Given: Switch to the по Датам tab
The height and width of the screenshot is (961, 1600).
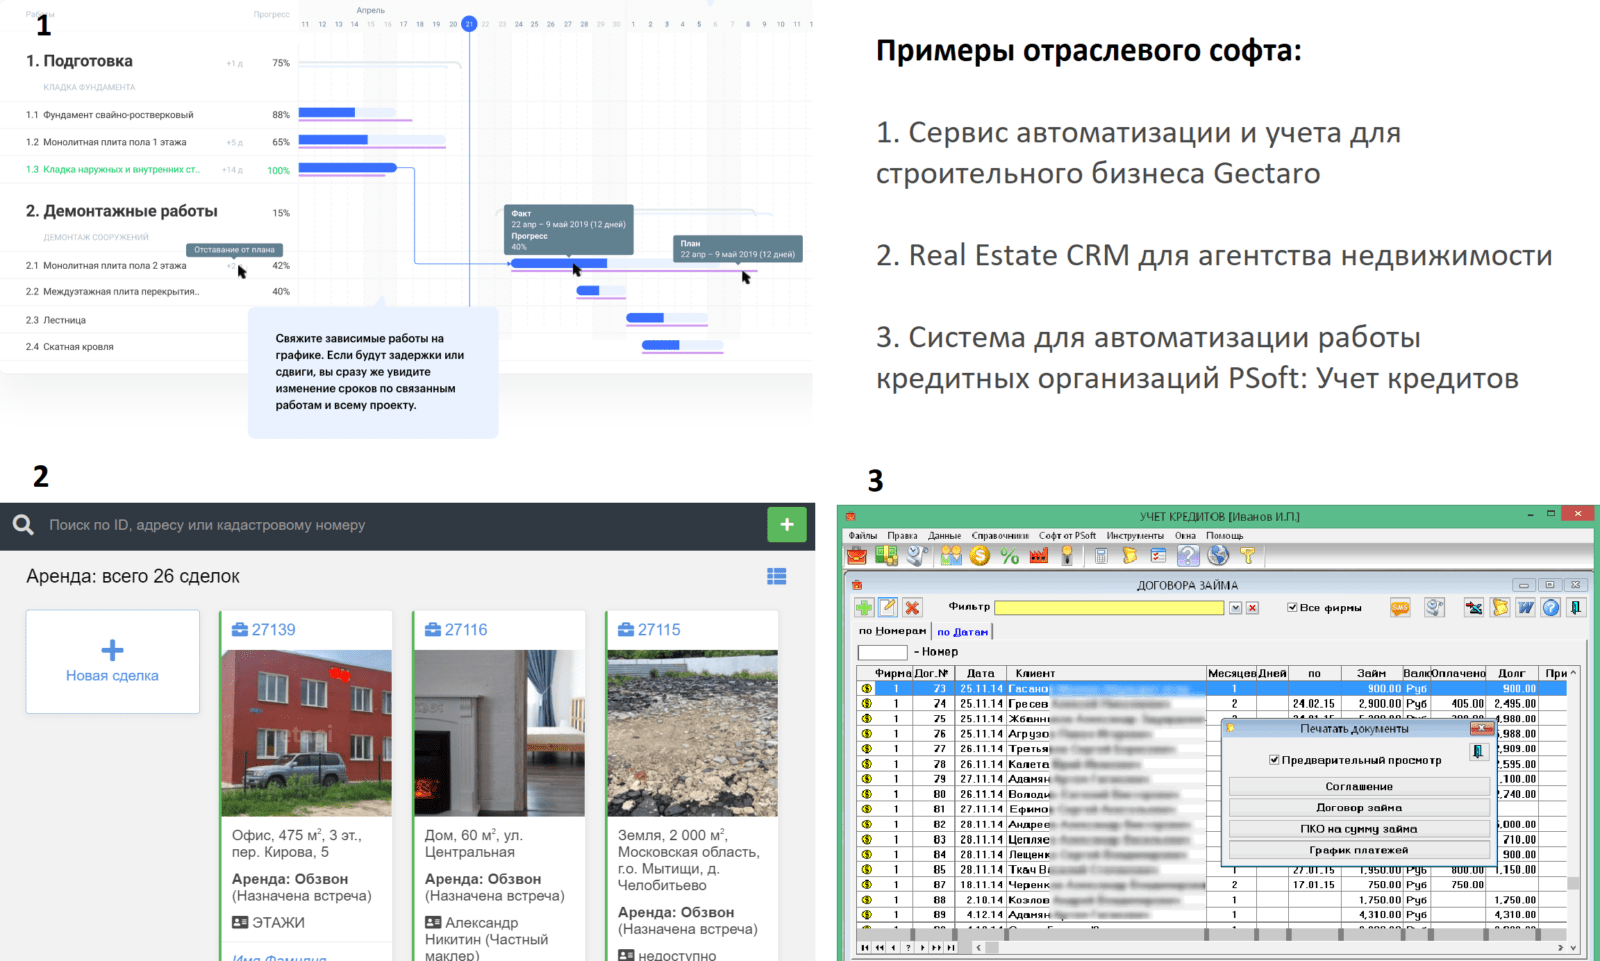Looking at the screenshot, I should point(963,630).
